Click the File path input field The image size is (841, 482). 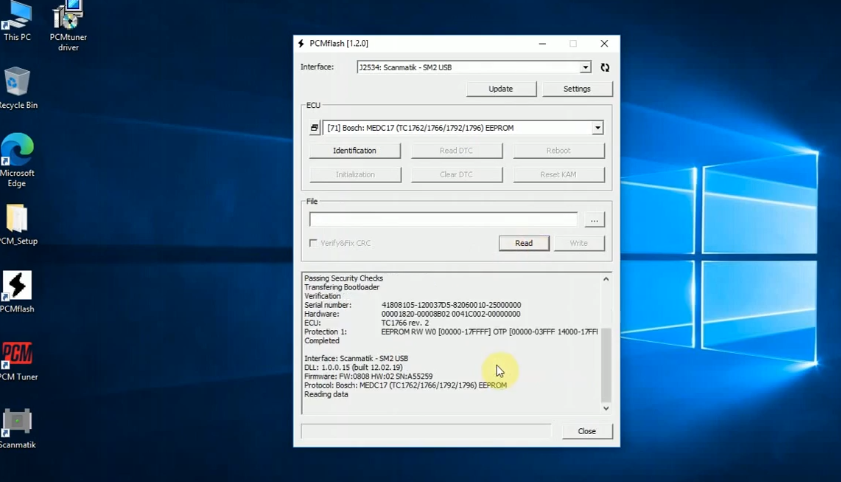coord(444,219)
